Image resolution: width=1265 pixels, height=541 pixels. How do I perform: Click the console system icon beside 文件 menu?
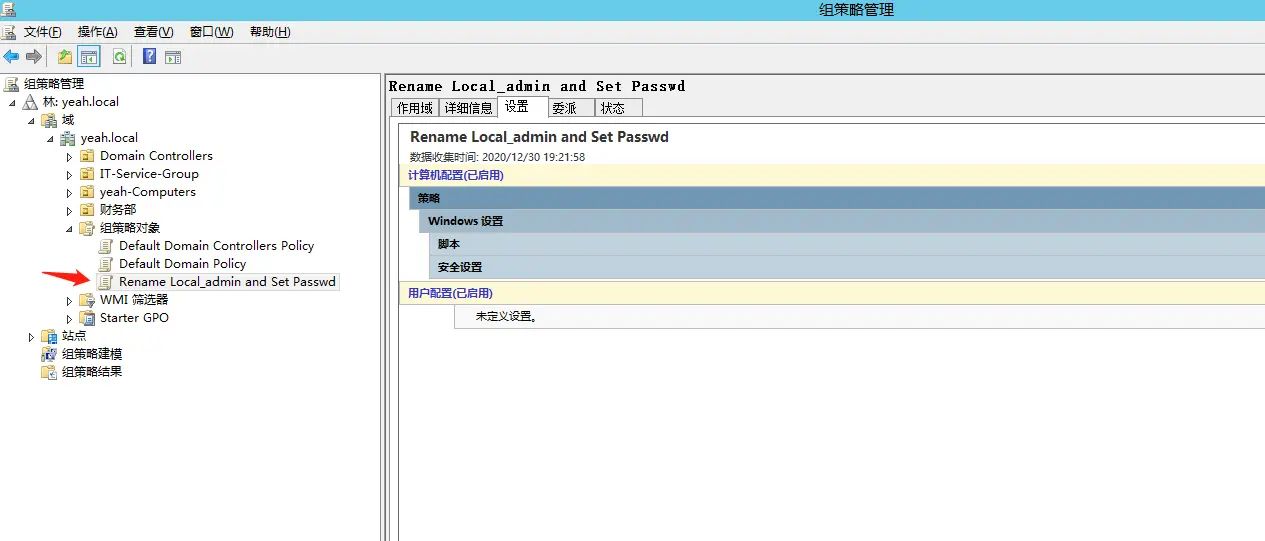pyautogui.click(x=9, y=32)
